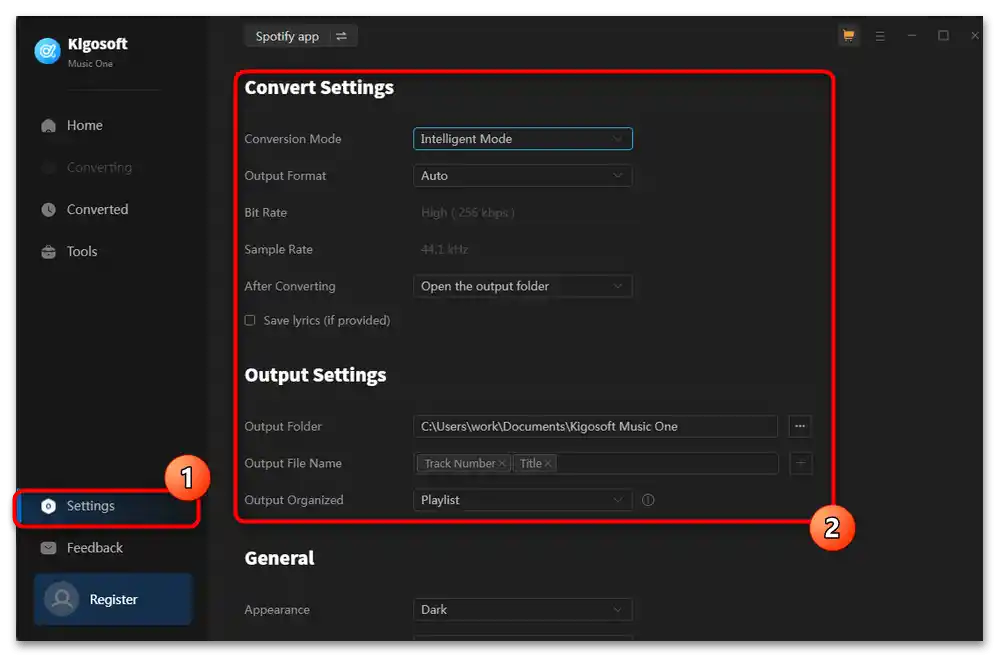Open the Conversion Mode dropdown
This screenshot has height=657, width=999.
click(x=522, y=139)
